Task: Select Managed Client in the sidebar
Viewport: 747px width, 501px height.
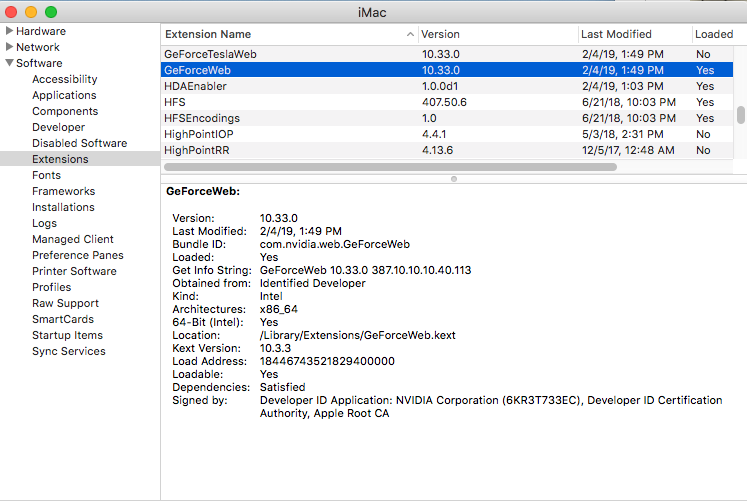Action: click(73, 239)
